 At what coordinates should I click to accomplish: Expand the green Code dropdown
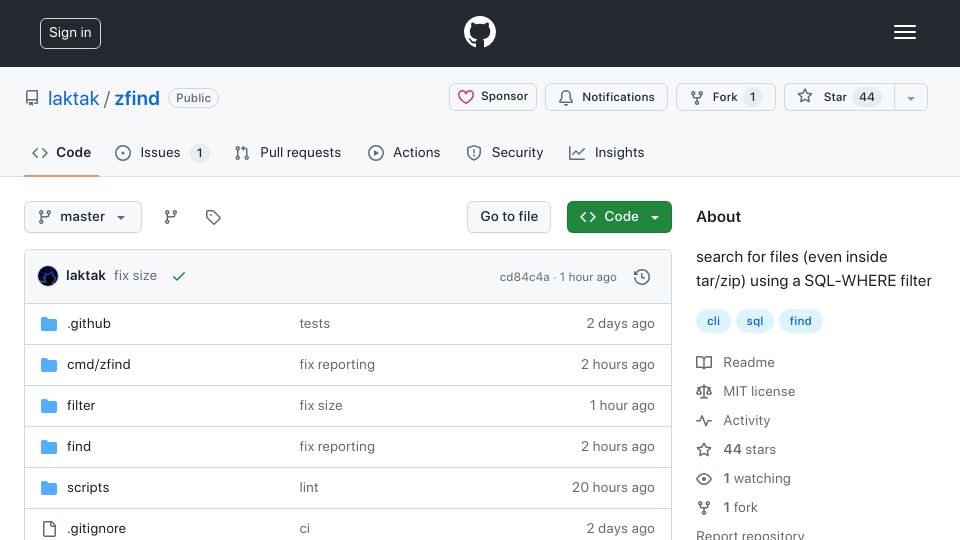coord(619,217)
